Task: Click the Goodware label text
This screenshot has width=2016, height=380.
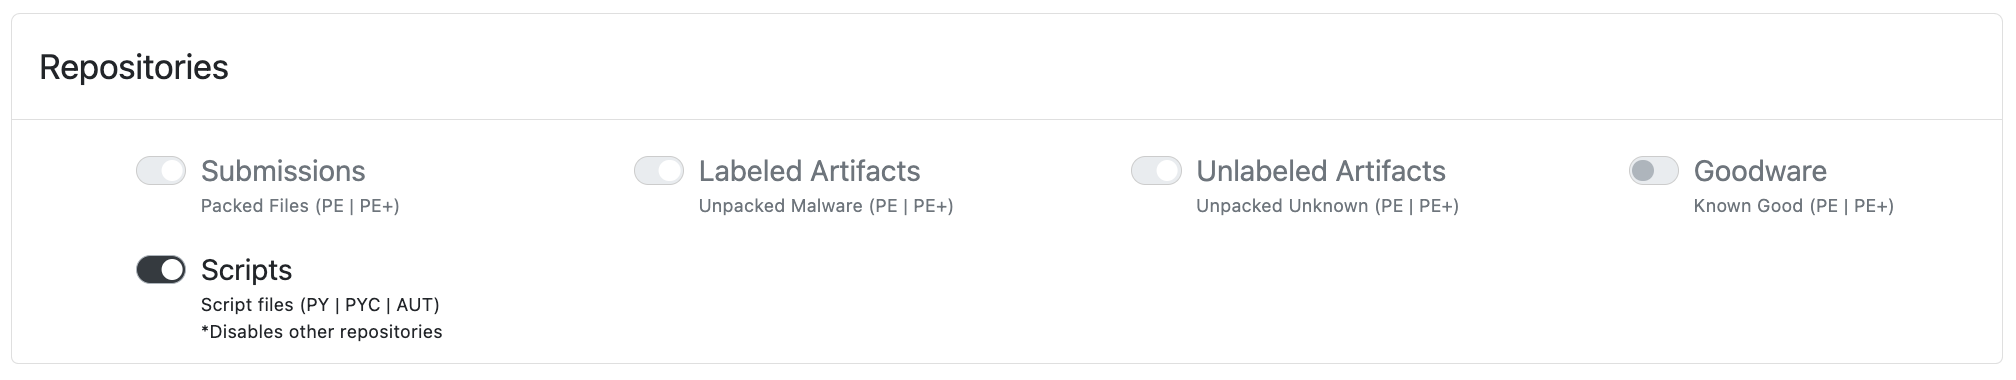Action: (x=1760, y=171)
